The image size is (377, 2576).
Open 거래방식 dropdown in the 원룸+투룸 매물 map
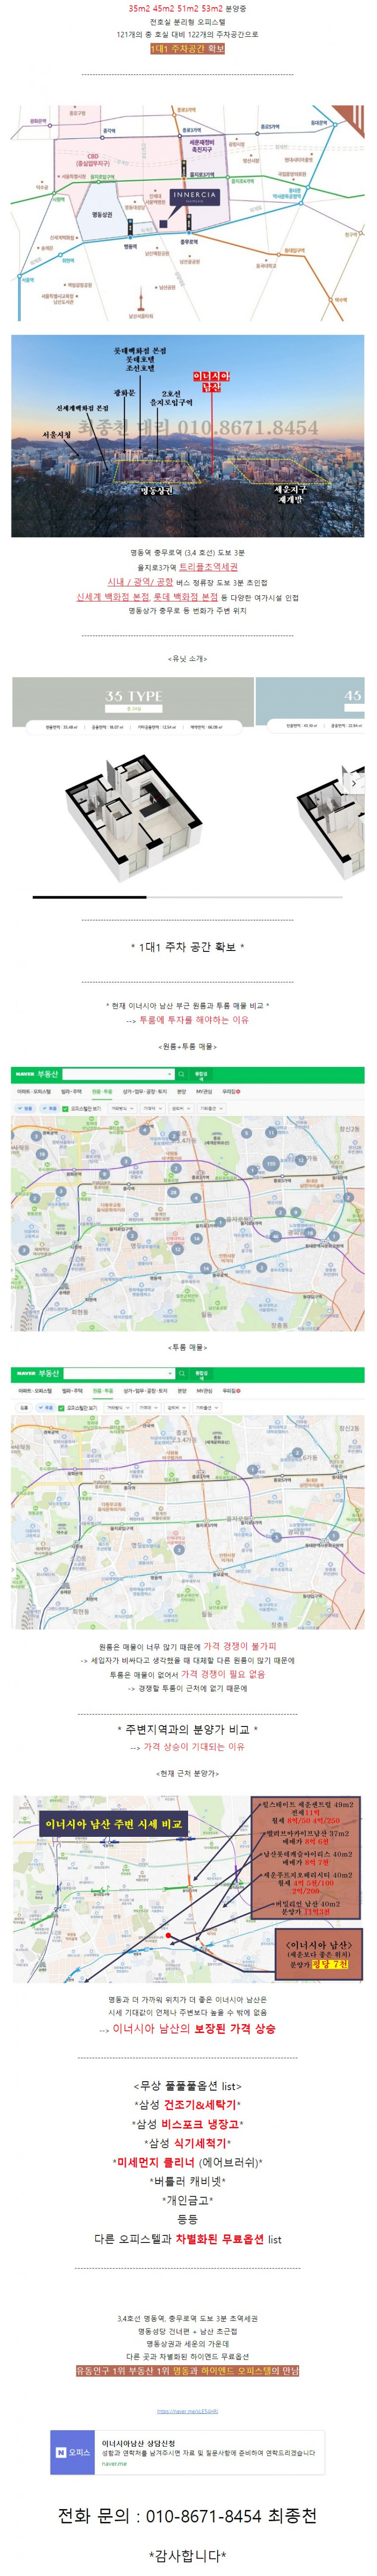[x=121, y=1108]
